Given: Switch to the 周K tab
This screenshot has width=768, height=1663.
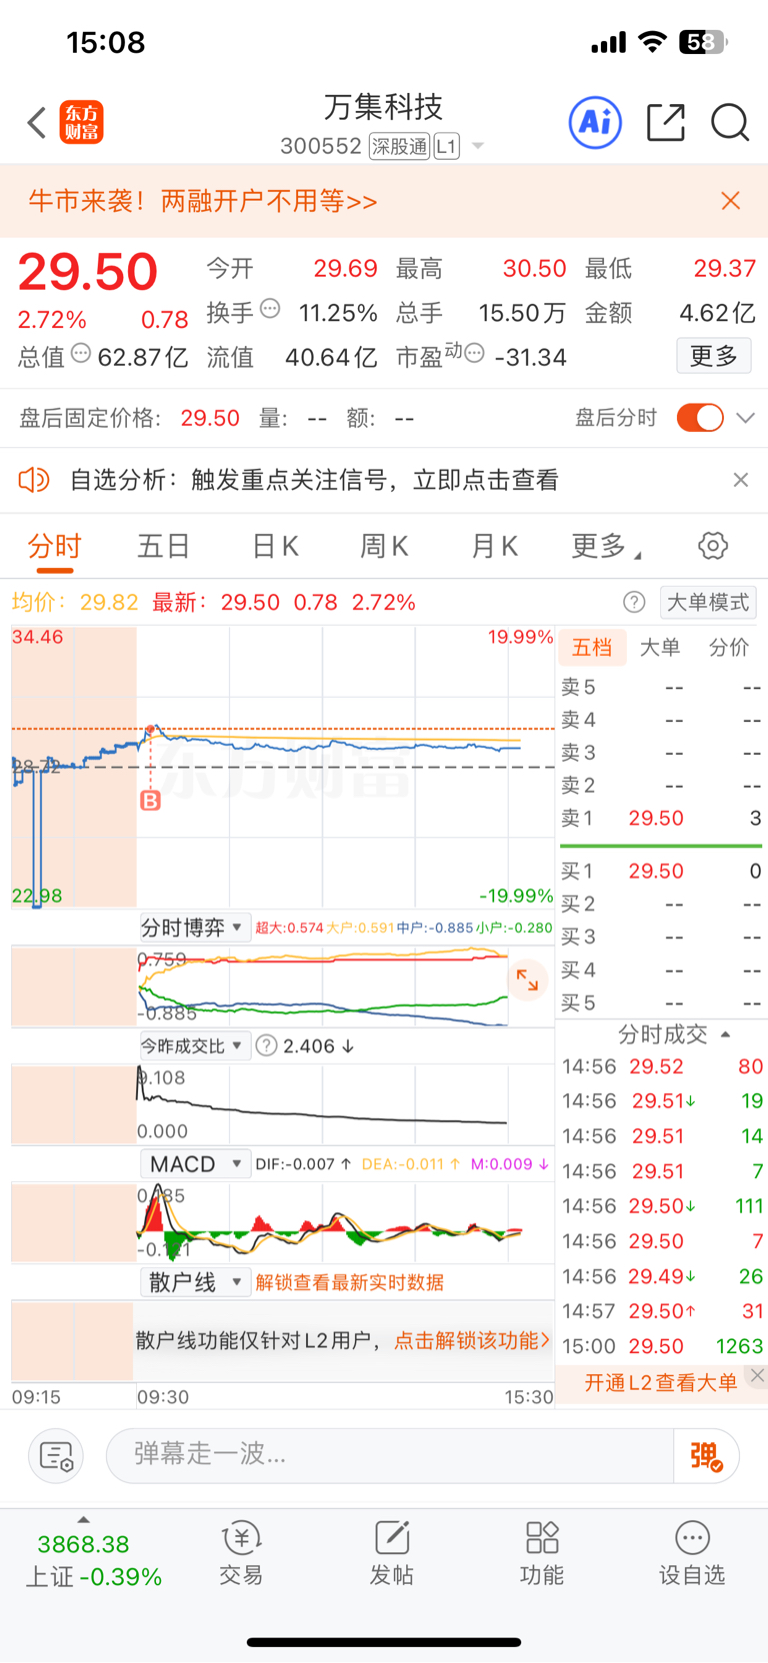Looking at the screenshot, I should [384, 547].
